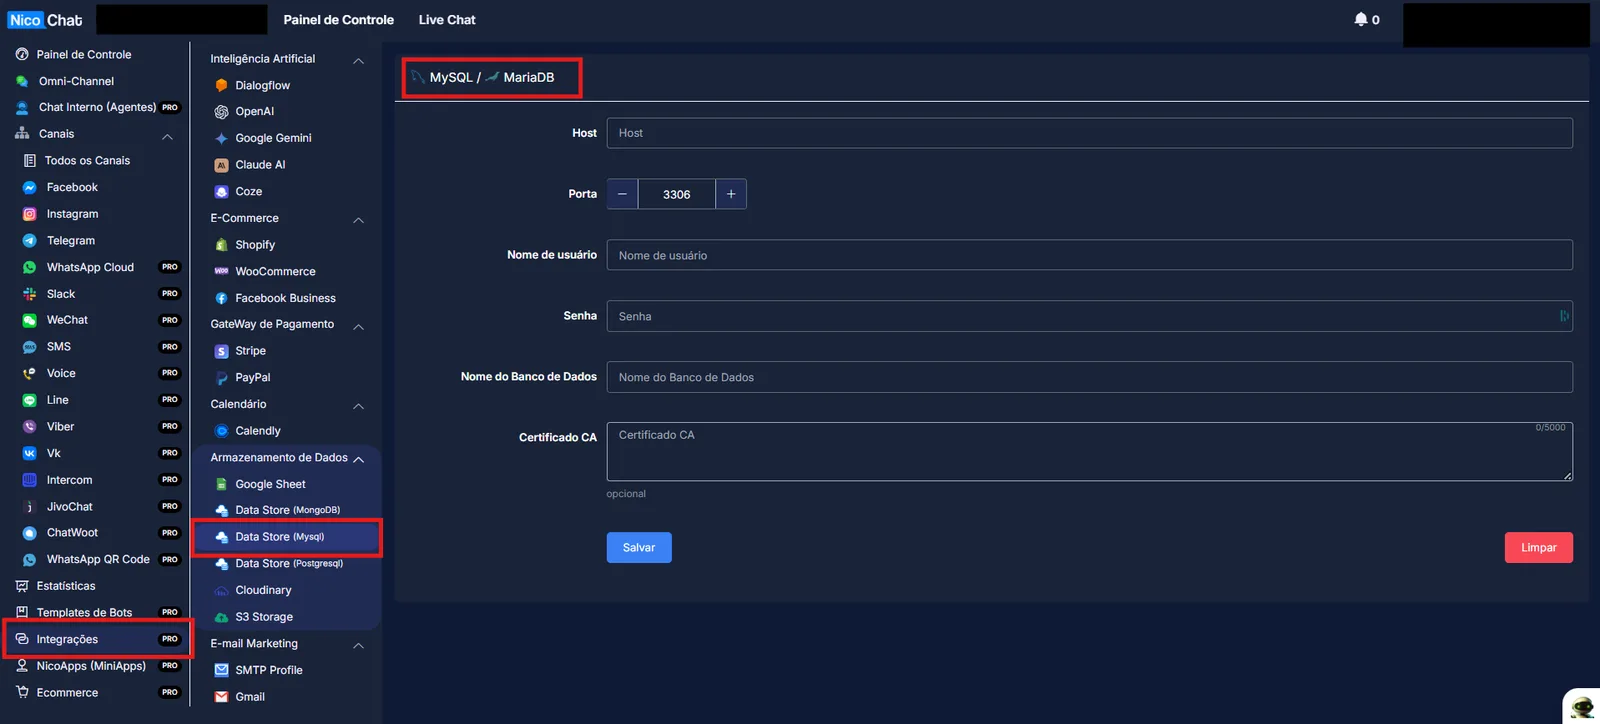Open the WooCommerce icon
The height and width of the screenshot is (724, 1600).
pos(222,272)
